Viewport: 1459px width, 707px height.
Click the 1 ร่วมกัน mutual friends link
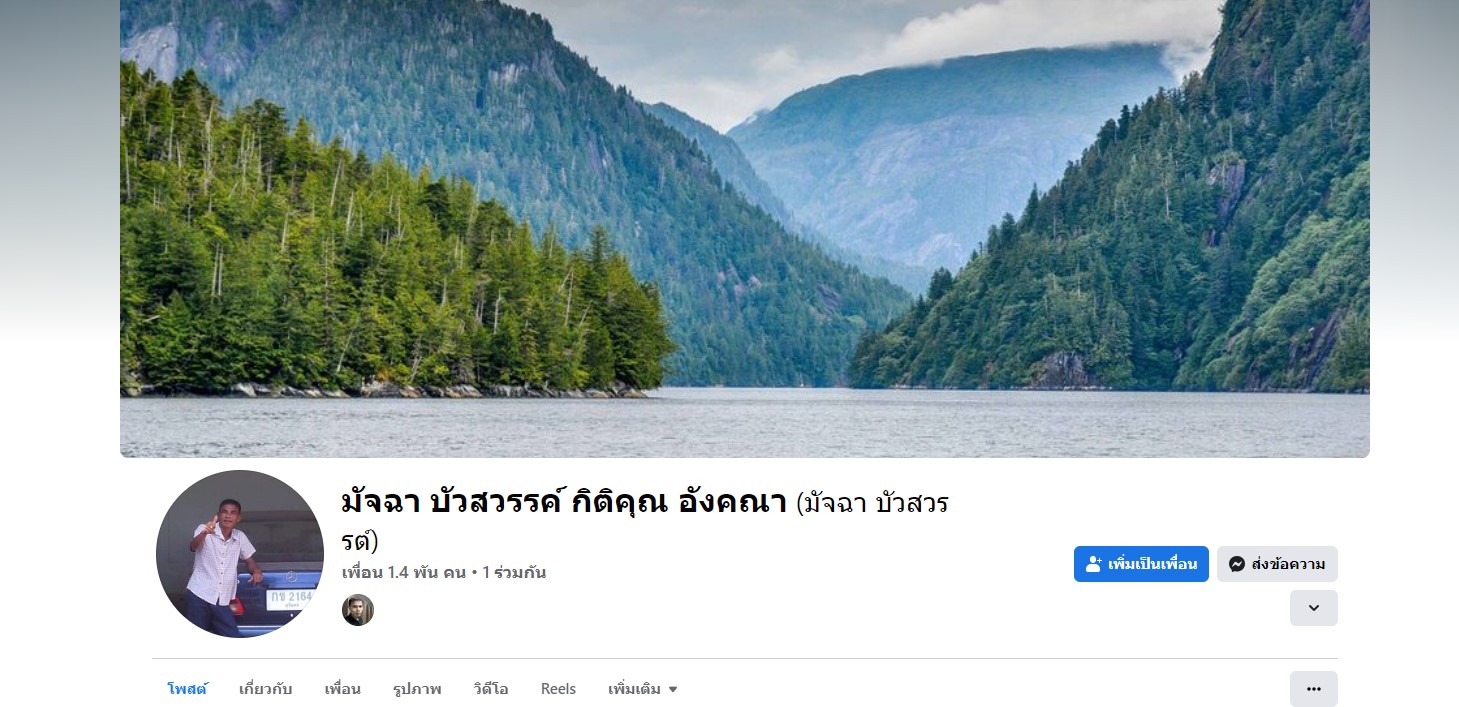(514, 573)
